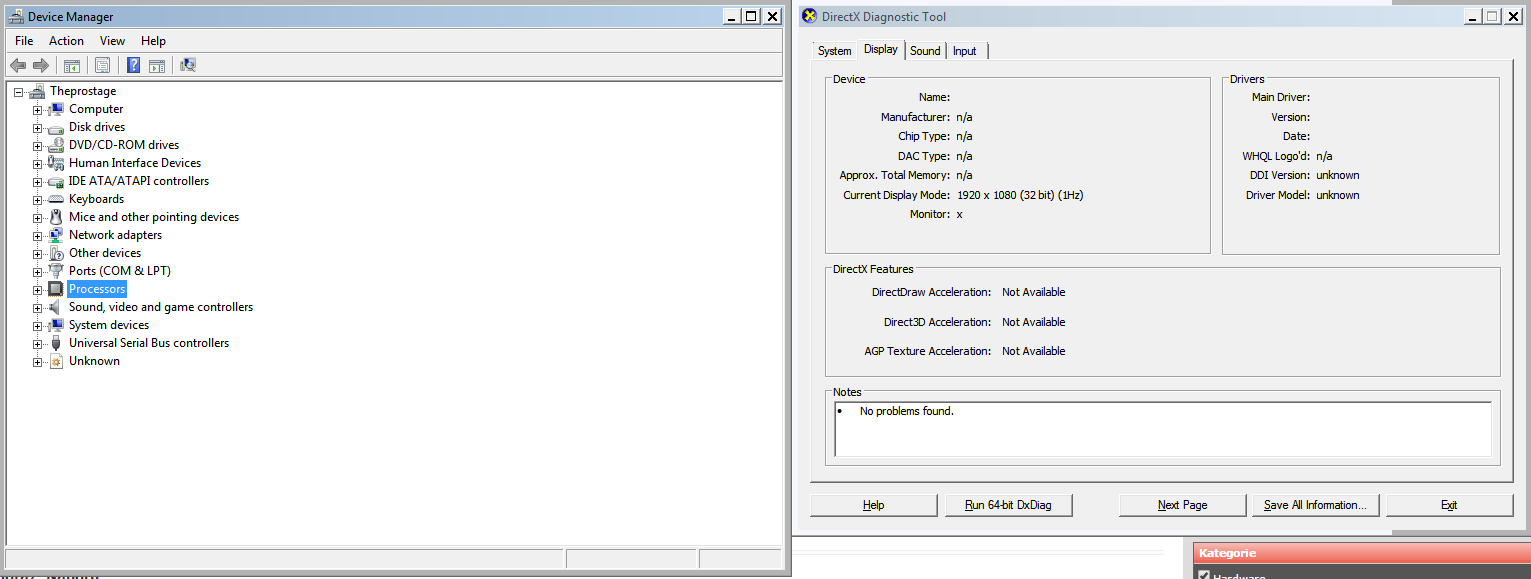
Task: Expand the Computer node
Action: 37,110
